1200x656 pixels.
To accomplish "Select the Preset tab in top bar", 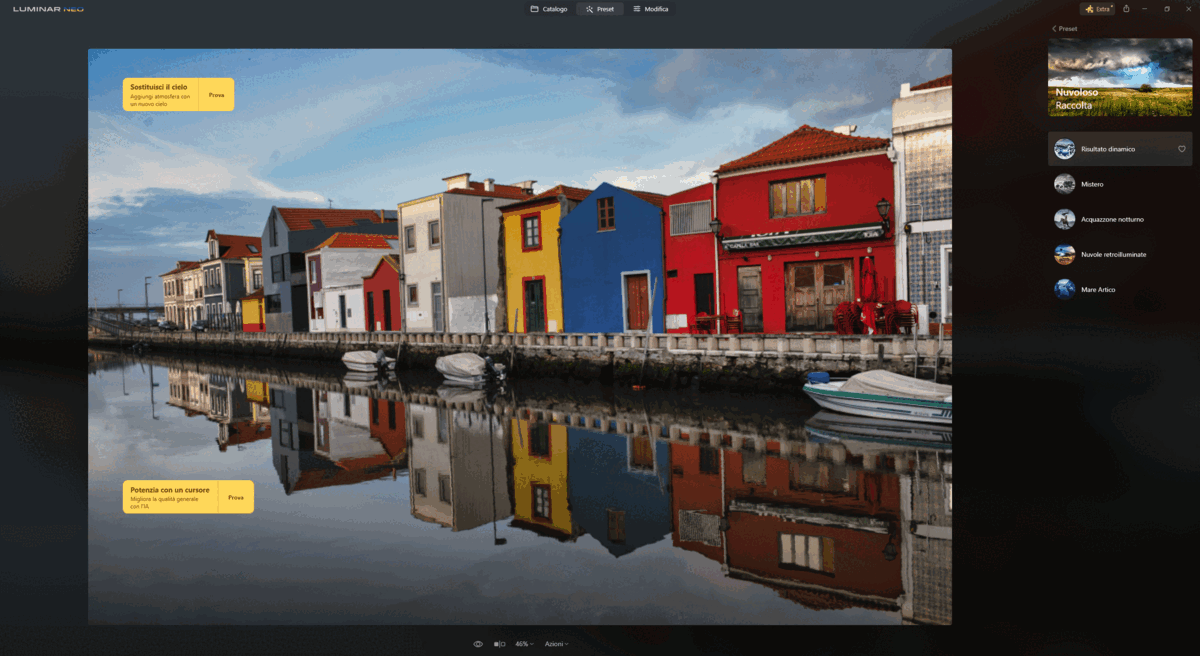I will coord(599,9).
